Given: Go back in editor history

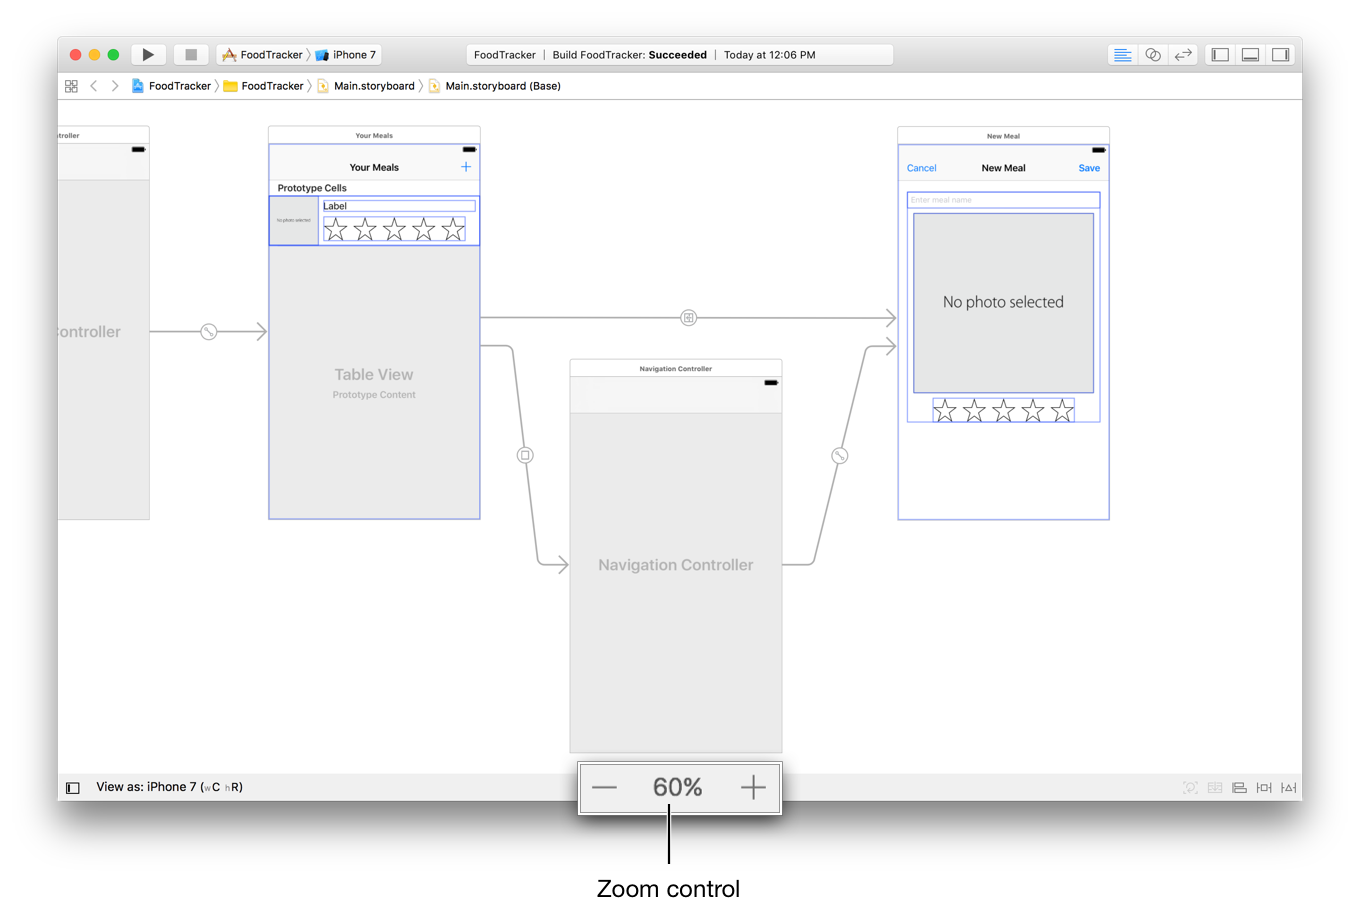Looking at the screenshot, I should [94, 86].
